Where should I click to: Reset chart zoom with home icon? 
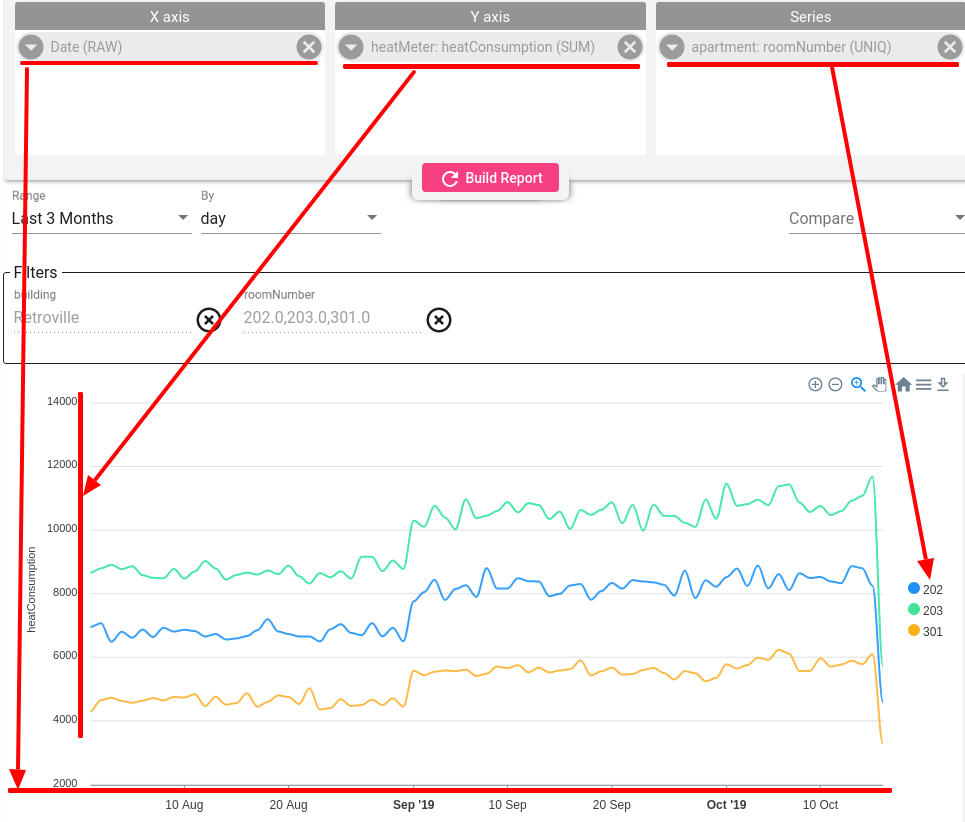point(903,385)
